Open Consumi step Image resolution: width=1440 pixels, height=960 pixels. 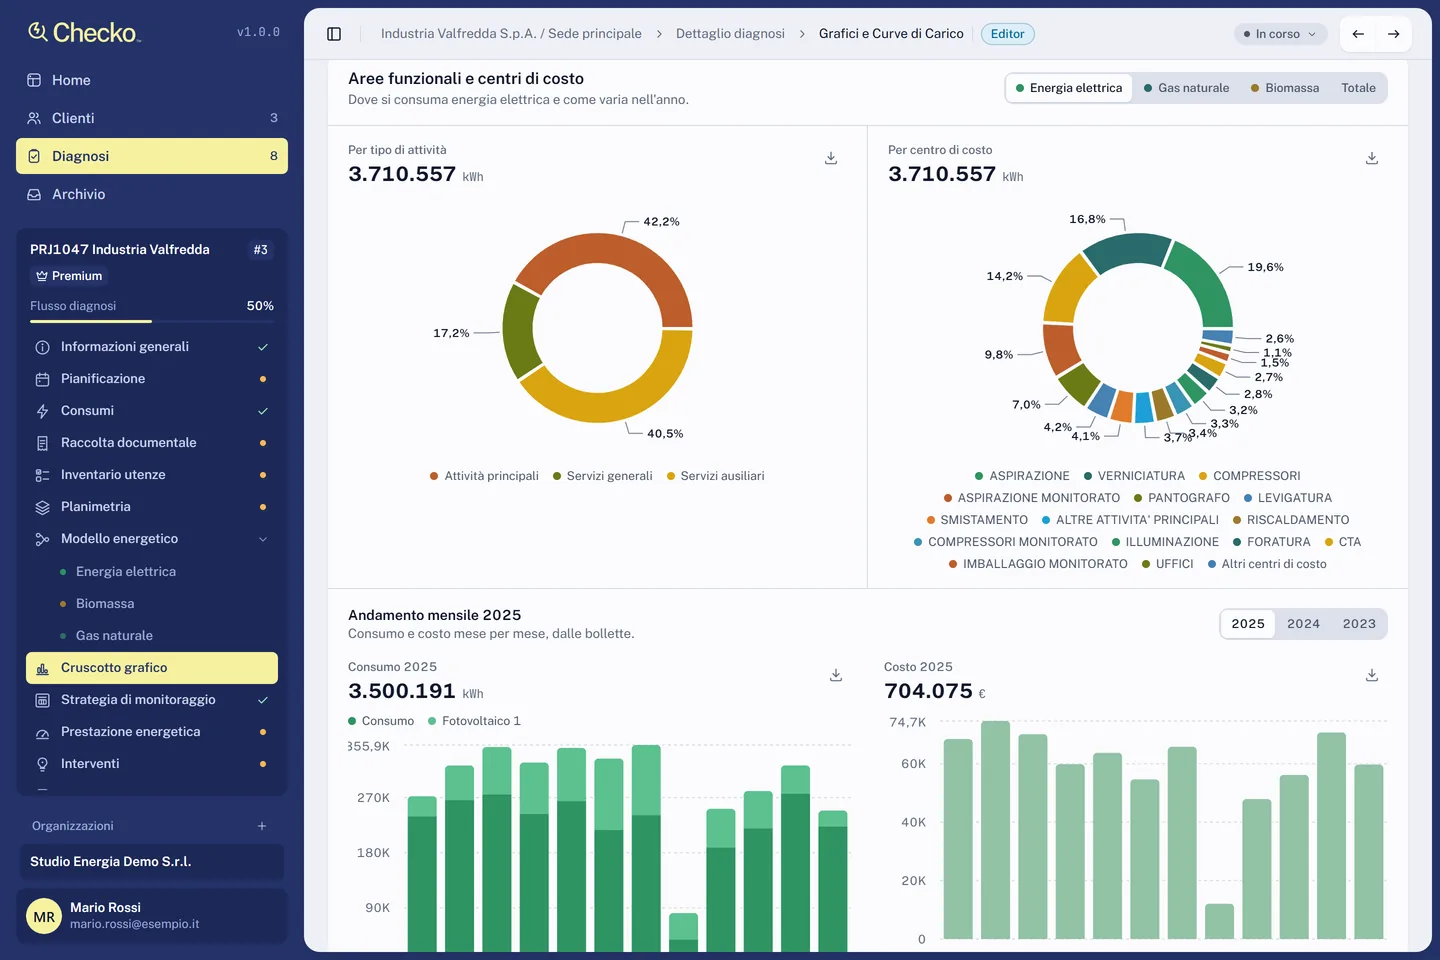pyautogui.click(x=152, y=411)
